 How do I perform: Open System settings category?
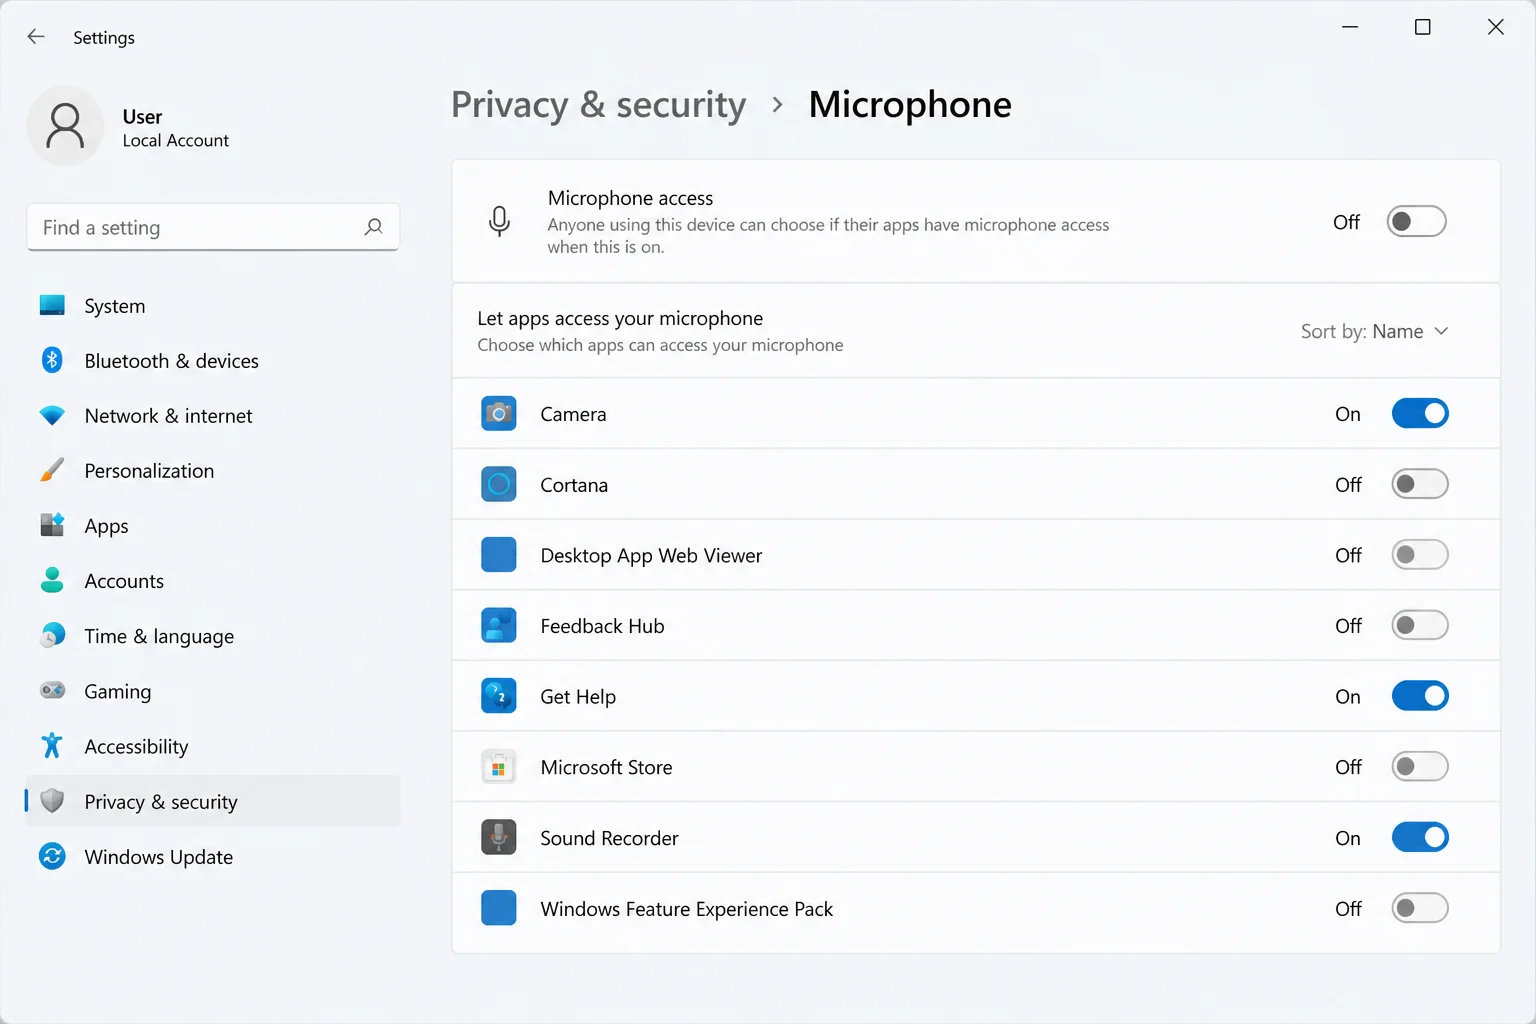tap(213, 305)
